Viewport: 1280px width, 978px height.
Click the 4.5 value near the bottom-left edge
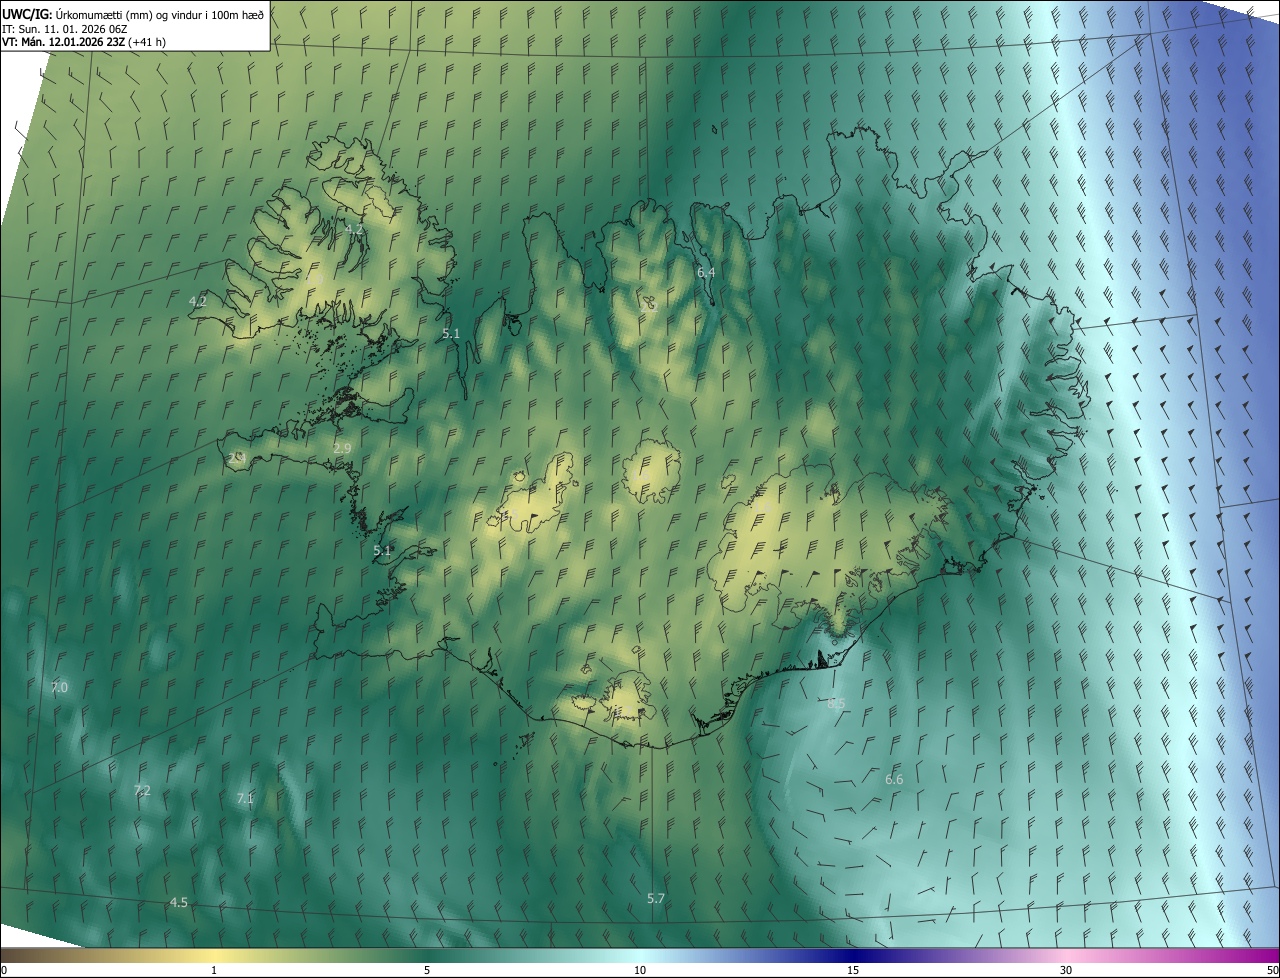[x=178, y=902]
